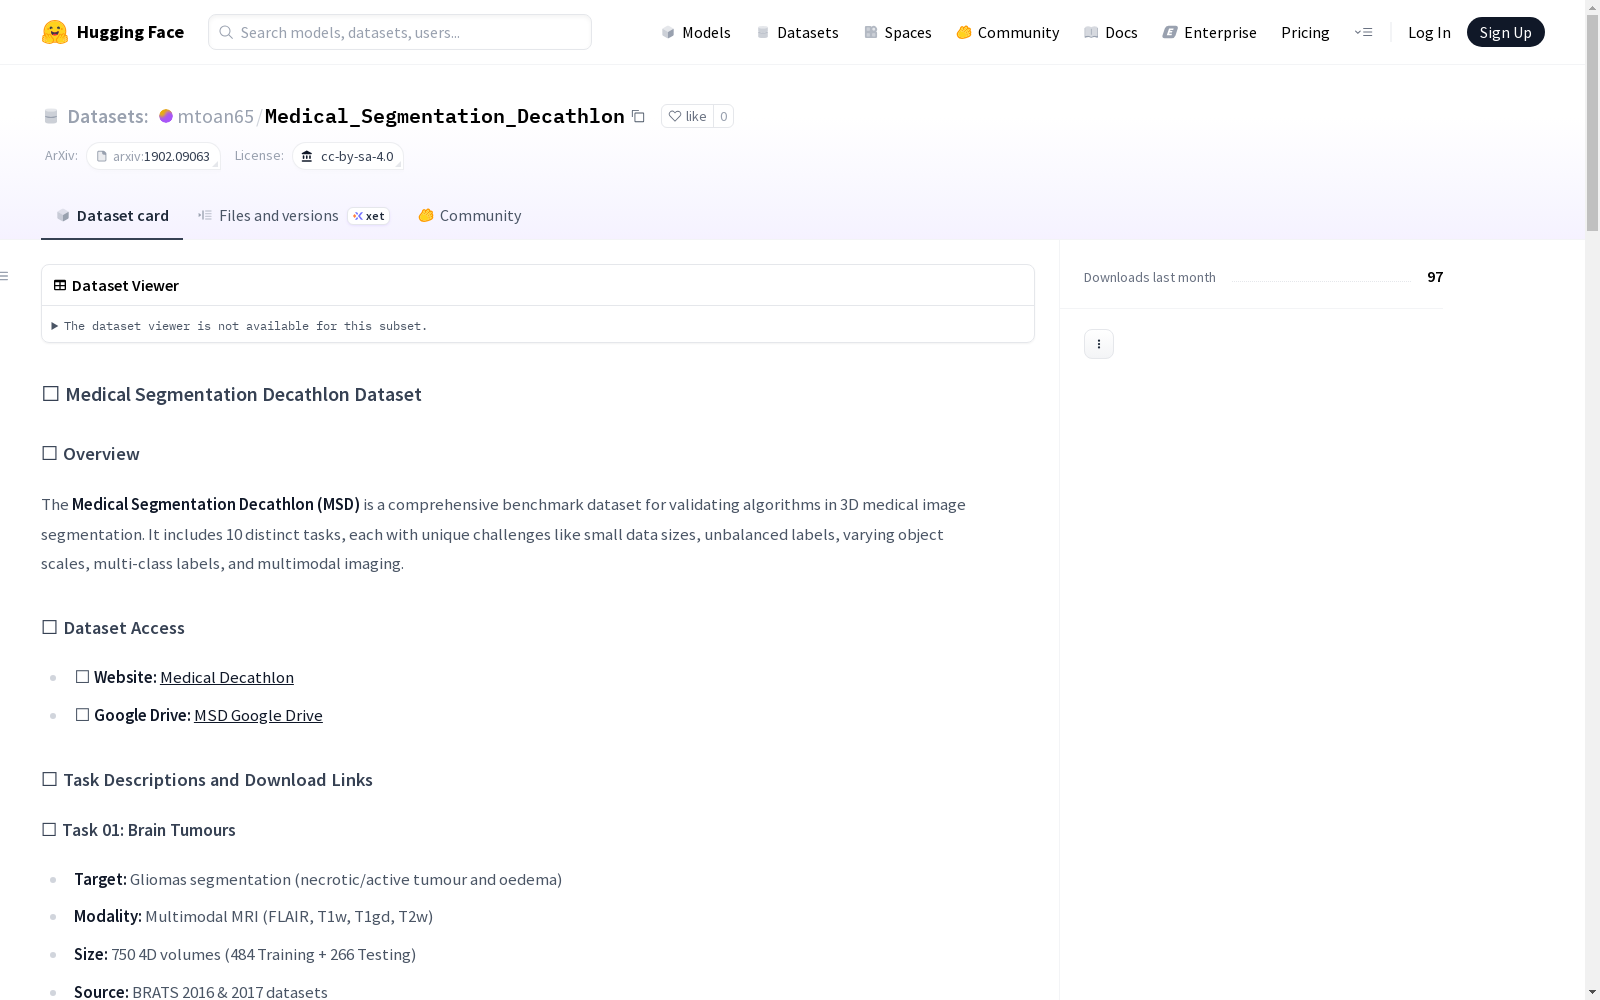
Task: Click the Overview heading
Action: point(91,454)
